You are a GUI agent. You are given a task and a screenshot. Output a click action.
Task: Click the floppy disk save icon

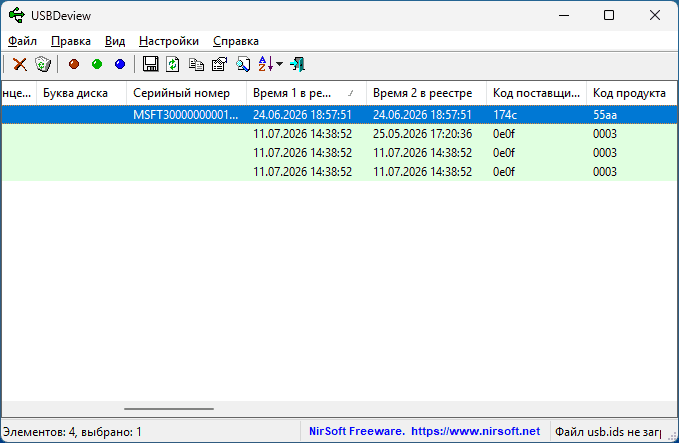(150, 65)
